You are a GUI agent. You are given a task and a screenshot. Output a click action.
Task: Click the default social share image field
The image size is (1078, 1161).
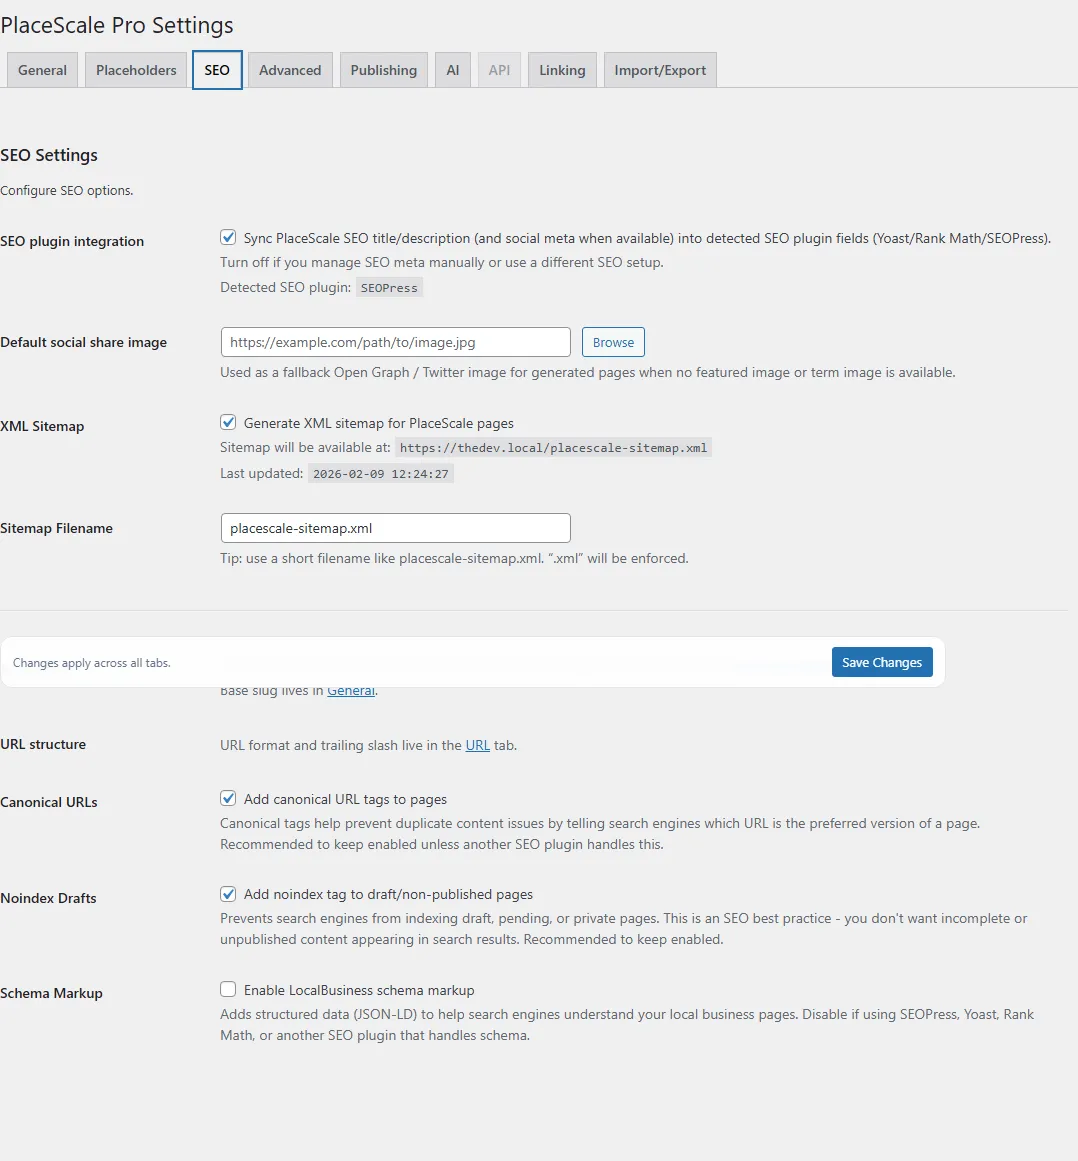click(394, 341)
